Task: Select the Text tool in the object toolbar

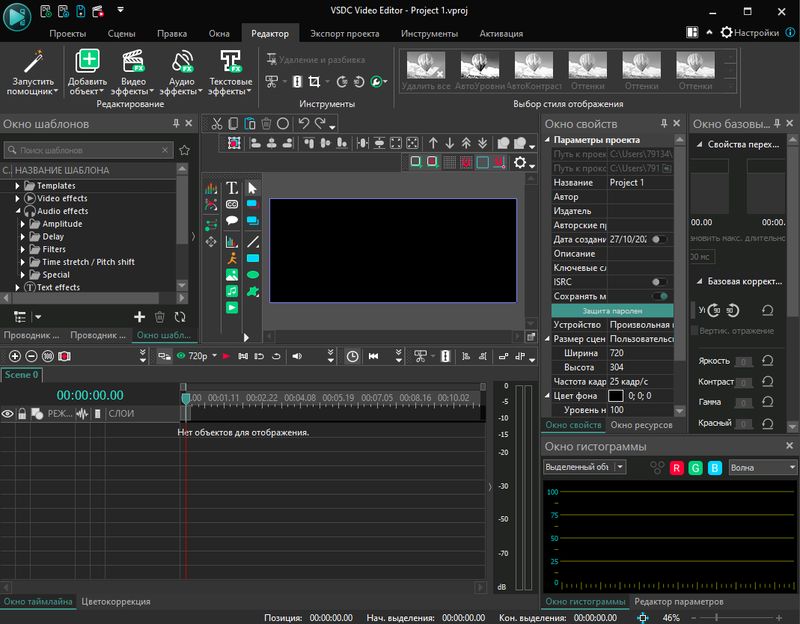Action: tap(232, 188)
